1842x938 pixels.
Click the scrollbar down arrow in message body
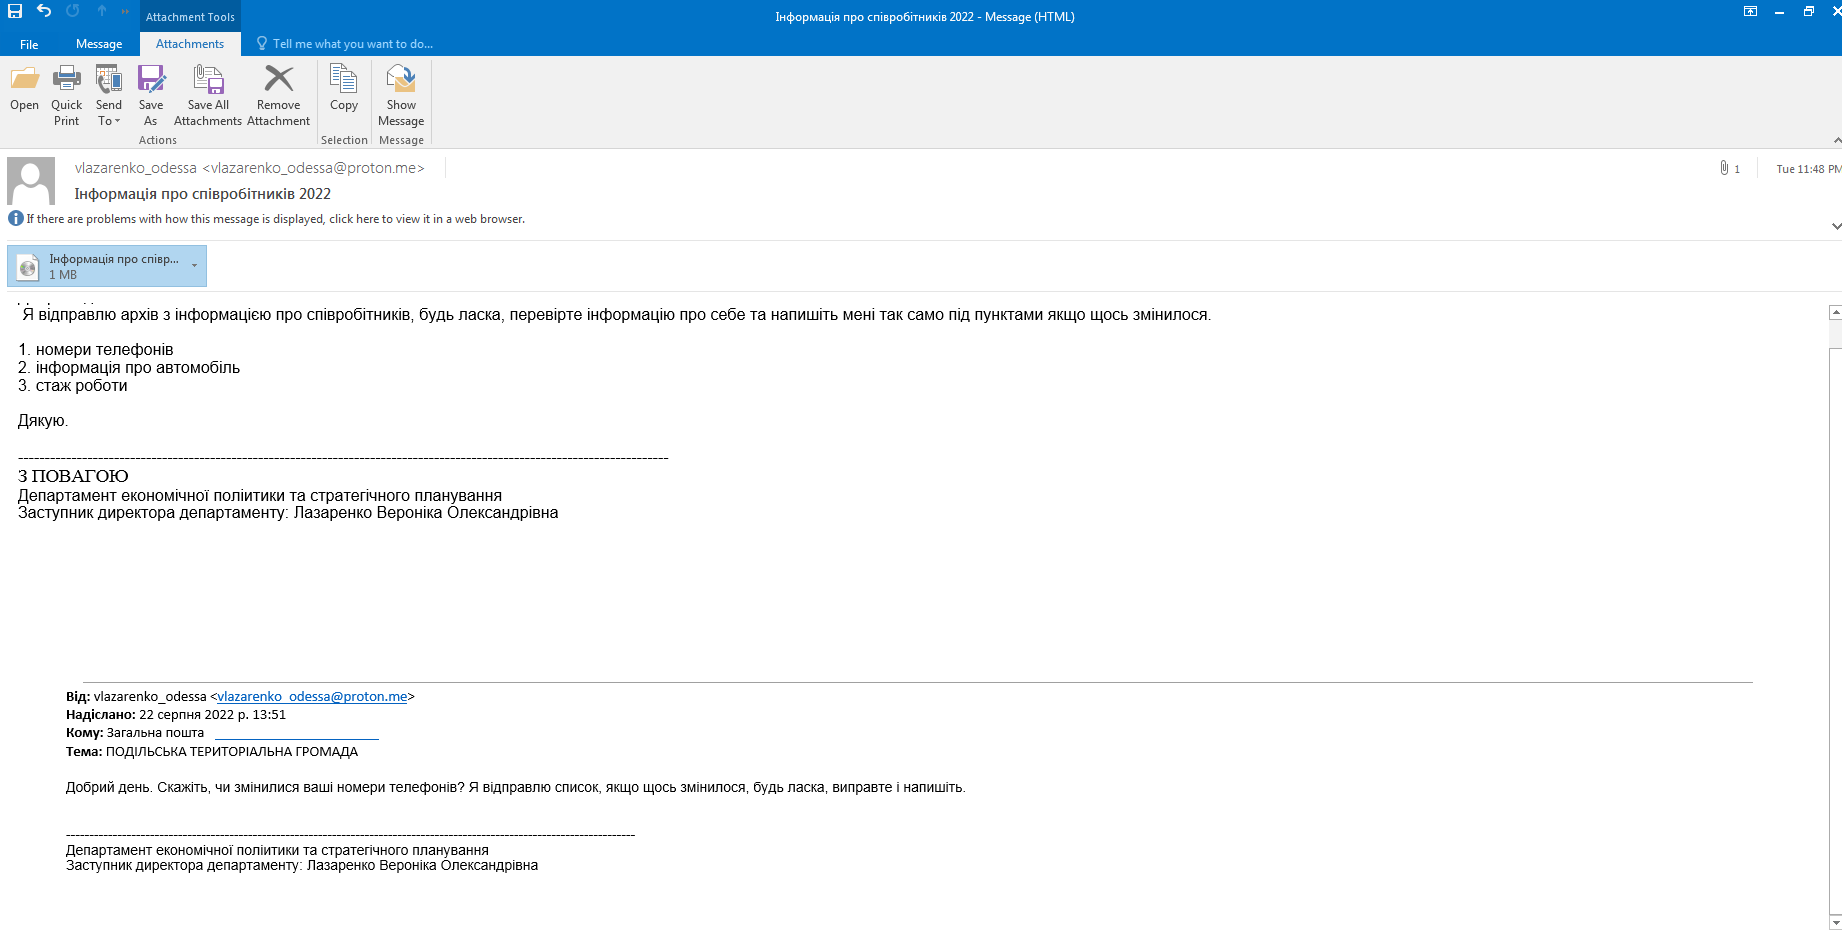click(x=1835, y=922)
